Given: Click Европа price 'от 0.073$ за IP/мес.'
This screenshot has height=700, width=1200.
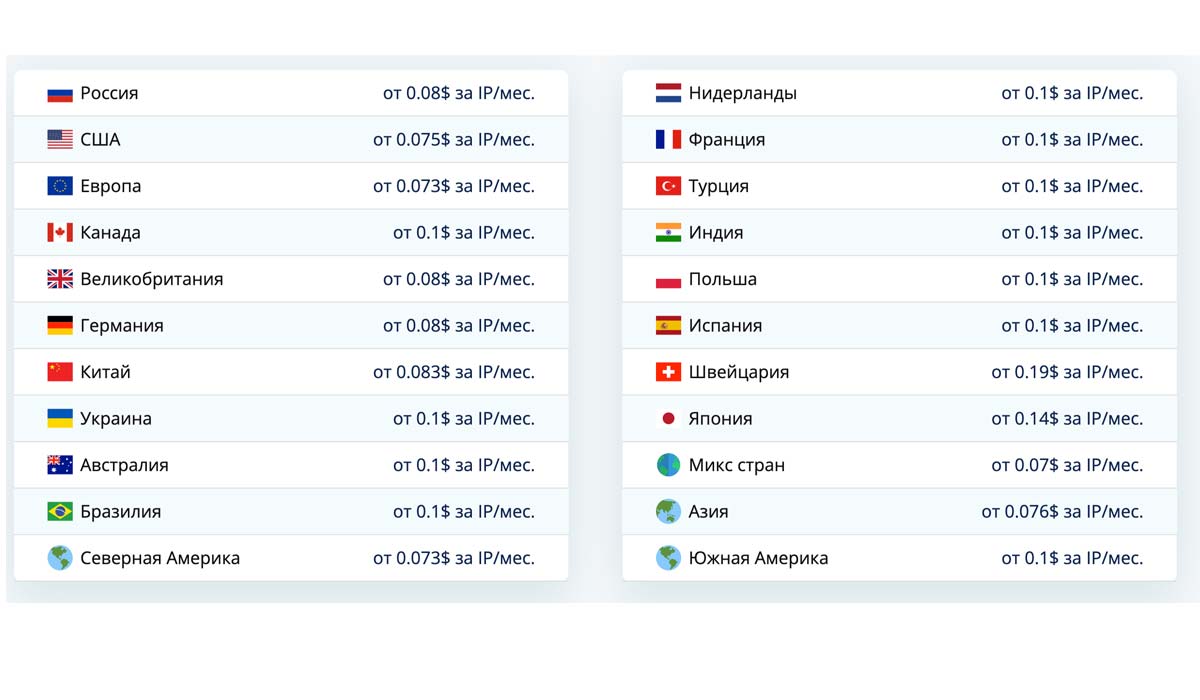Looking at the screenshot, I should pos(453,187).
